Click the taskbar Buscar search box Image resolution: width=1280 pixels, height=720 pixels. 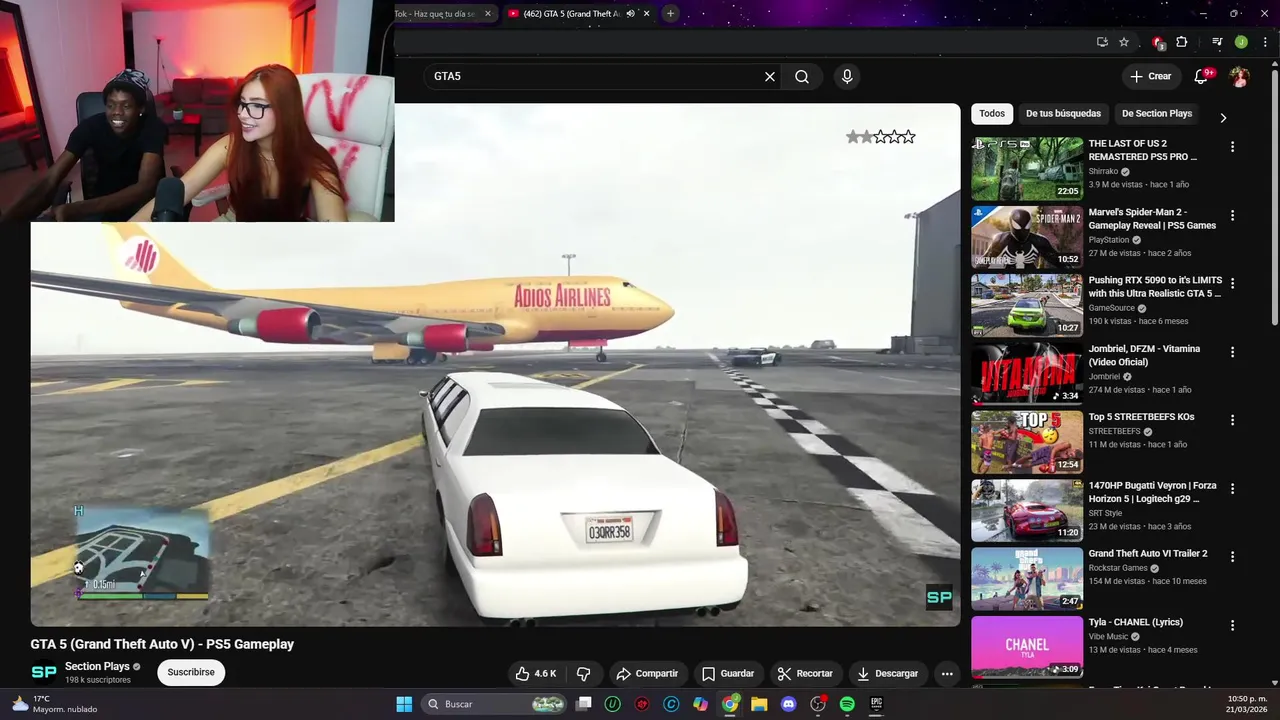click(x=495, y=704)
